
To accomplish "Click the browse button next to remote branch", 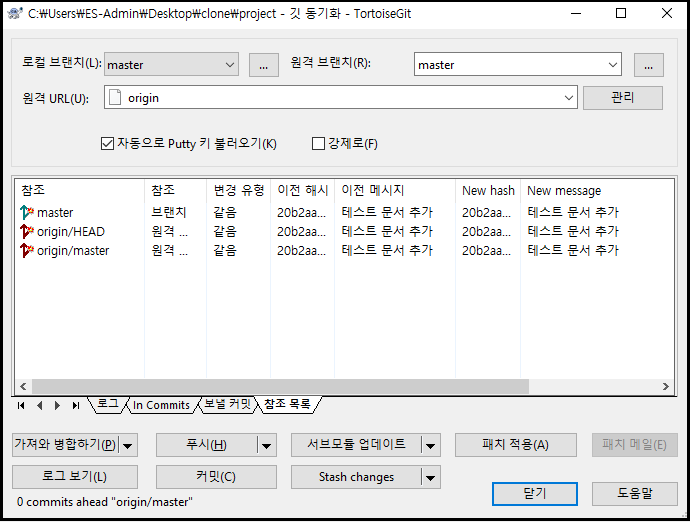I will point(649,65).
